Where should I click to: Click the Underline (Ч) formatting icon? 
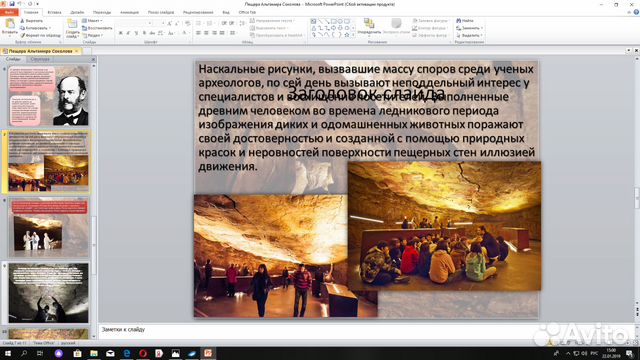tap(136, 33)
